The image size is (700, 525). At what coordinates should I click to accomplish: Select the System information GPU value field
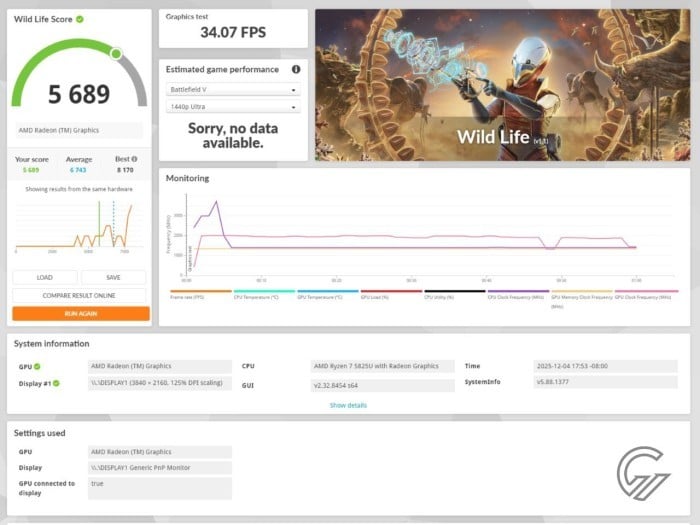coord(160,366)
